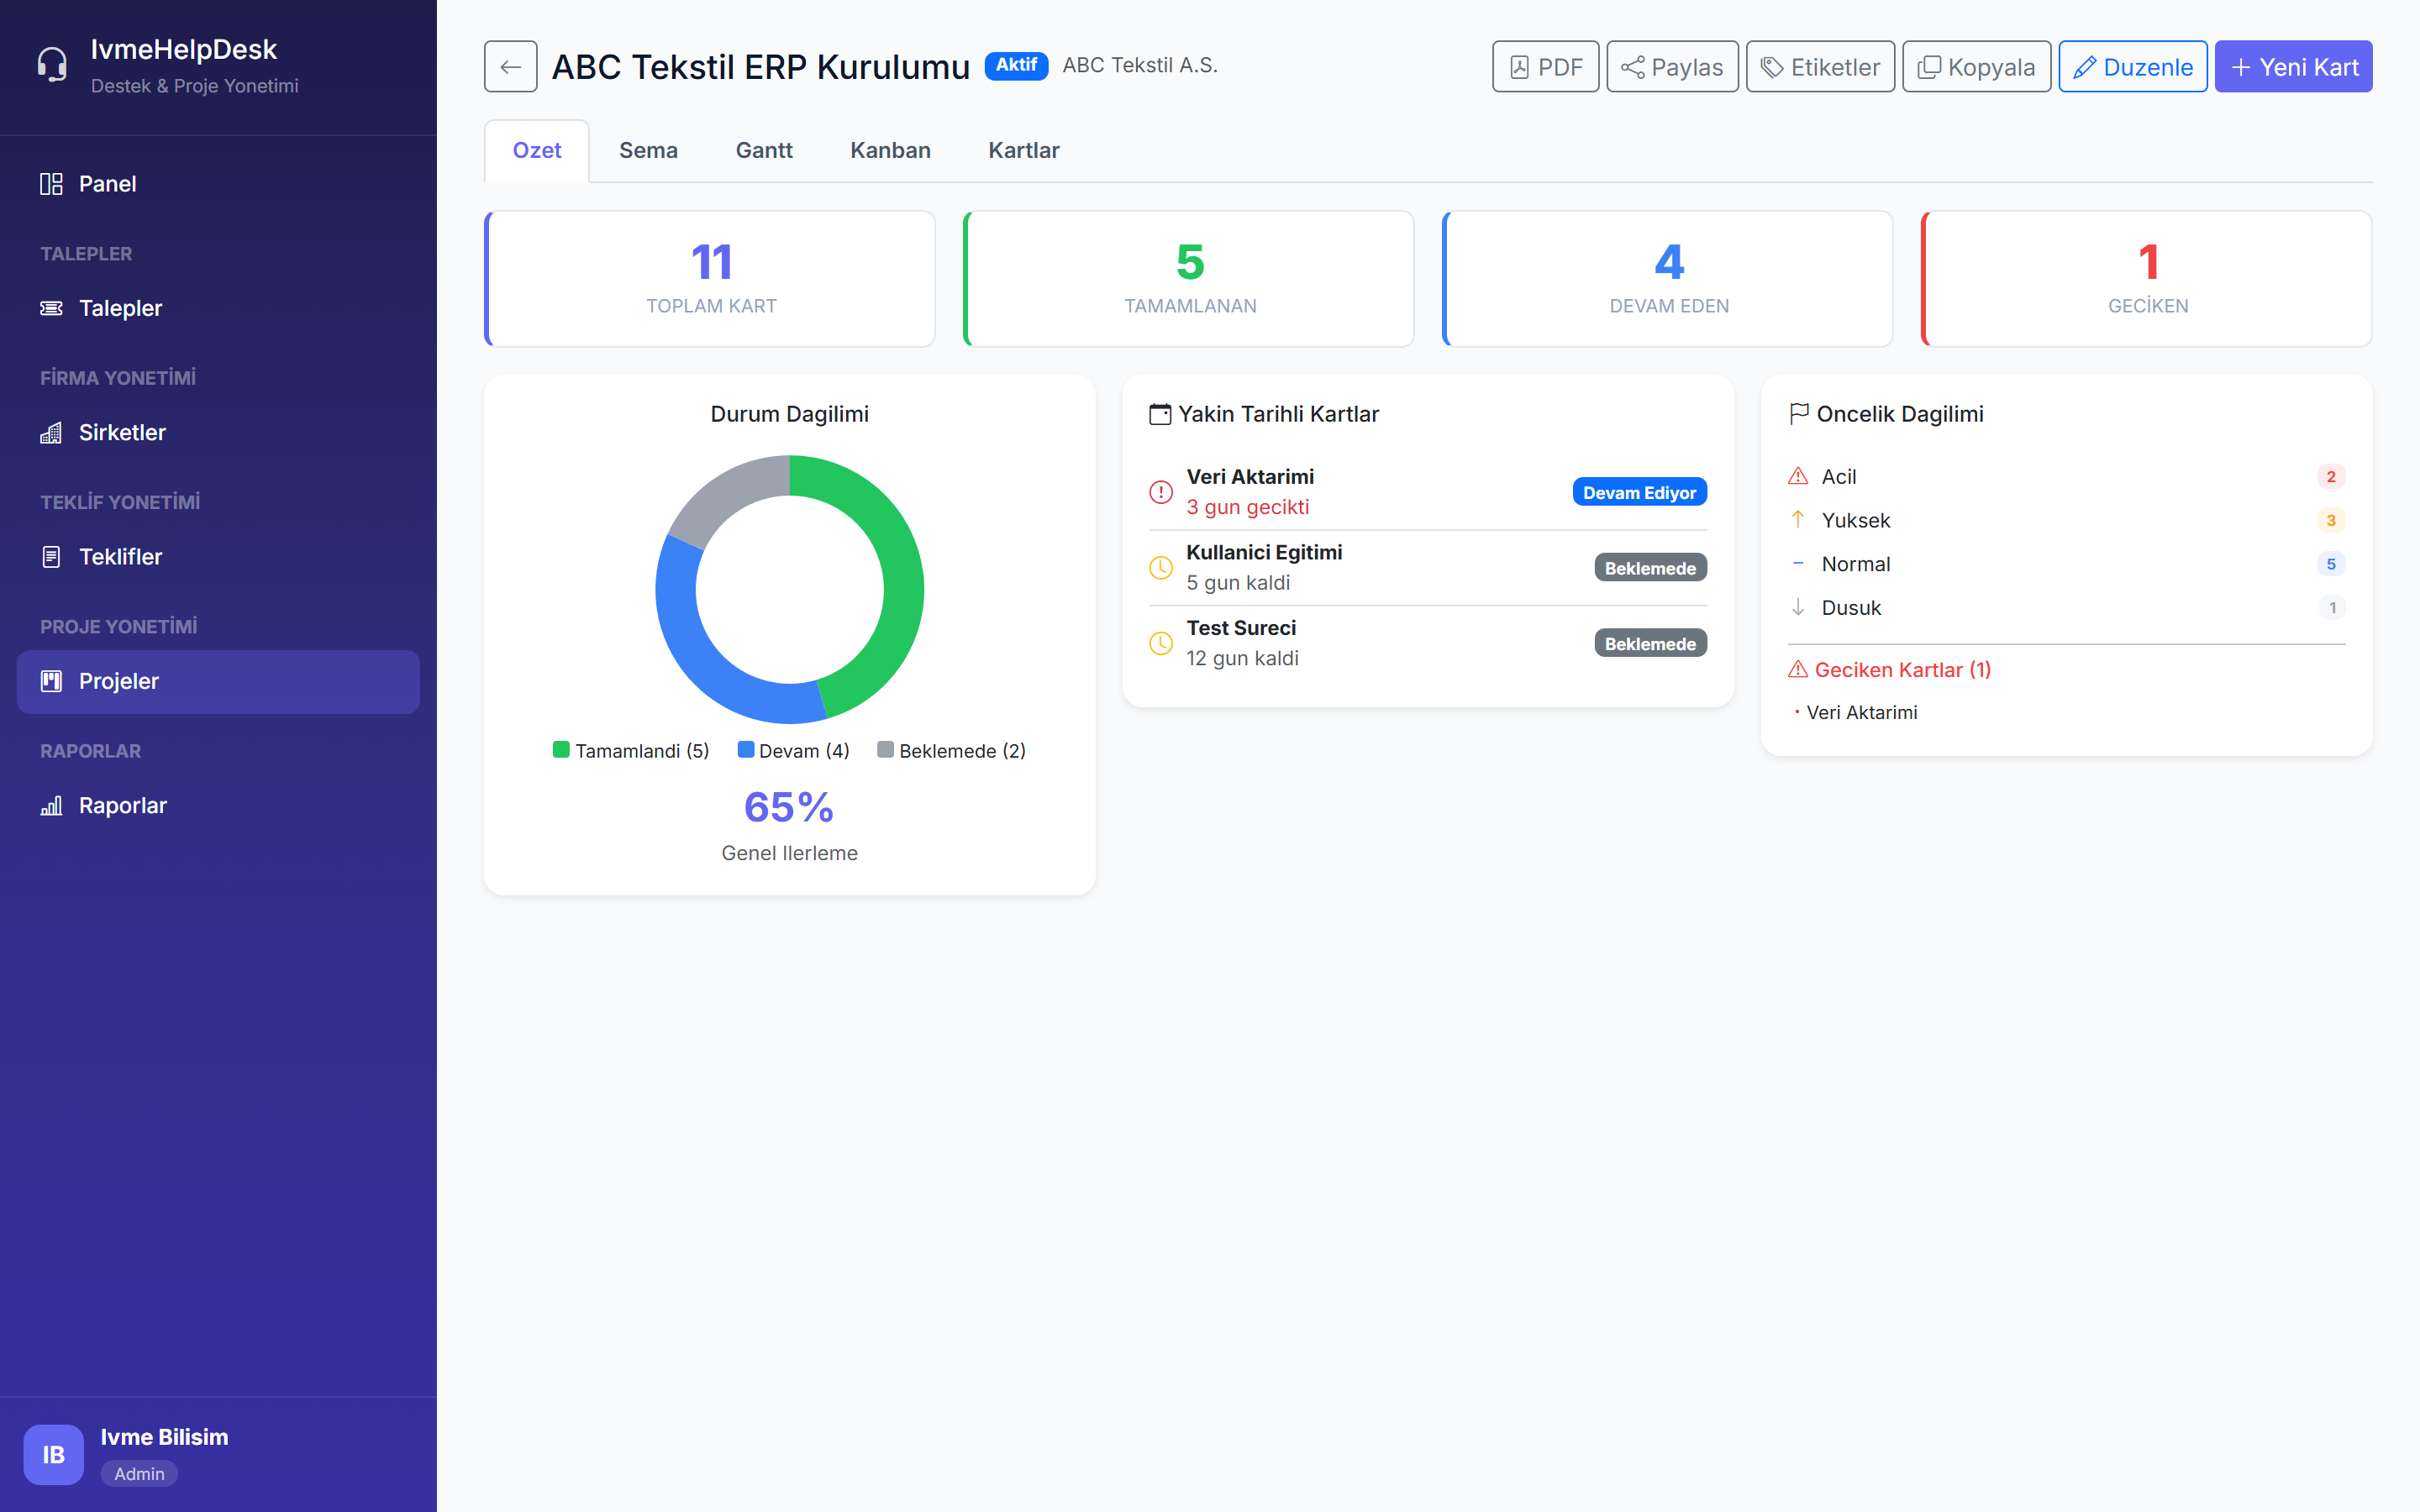The height and width of the screenshot is (1512, 2420).
Task: Open Etiketler tags button
Action: pos(1819,67)
